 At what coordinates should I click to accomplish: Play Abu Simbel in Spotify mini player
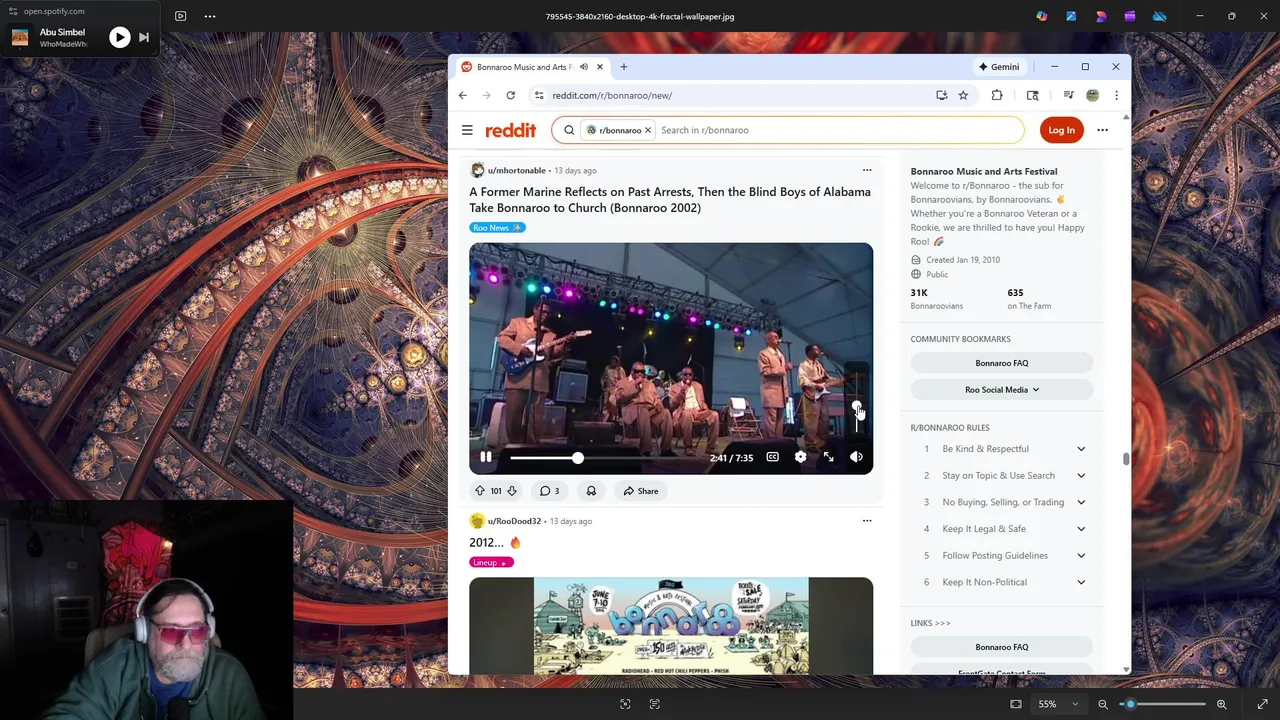119,38
